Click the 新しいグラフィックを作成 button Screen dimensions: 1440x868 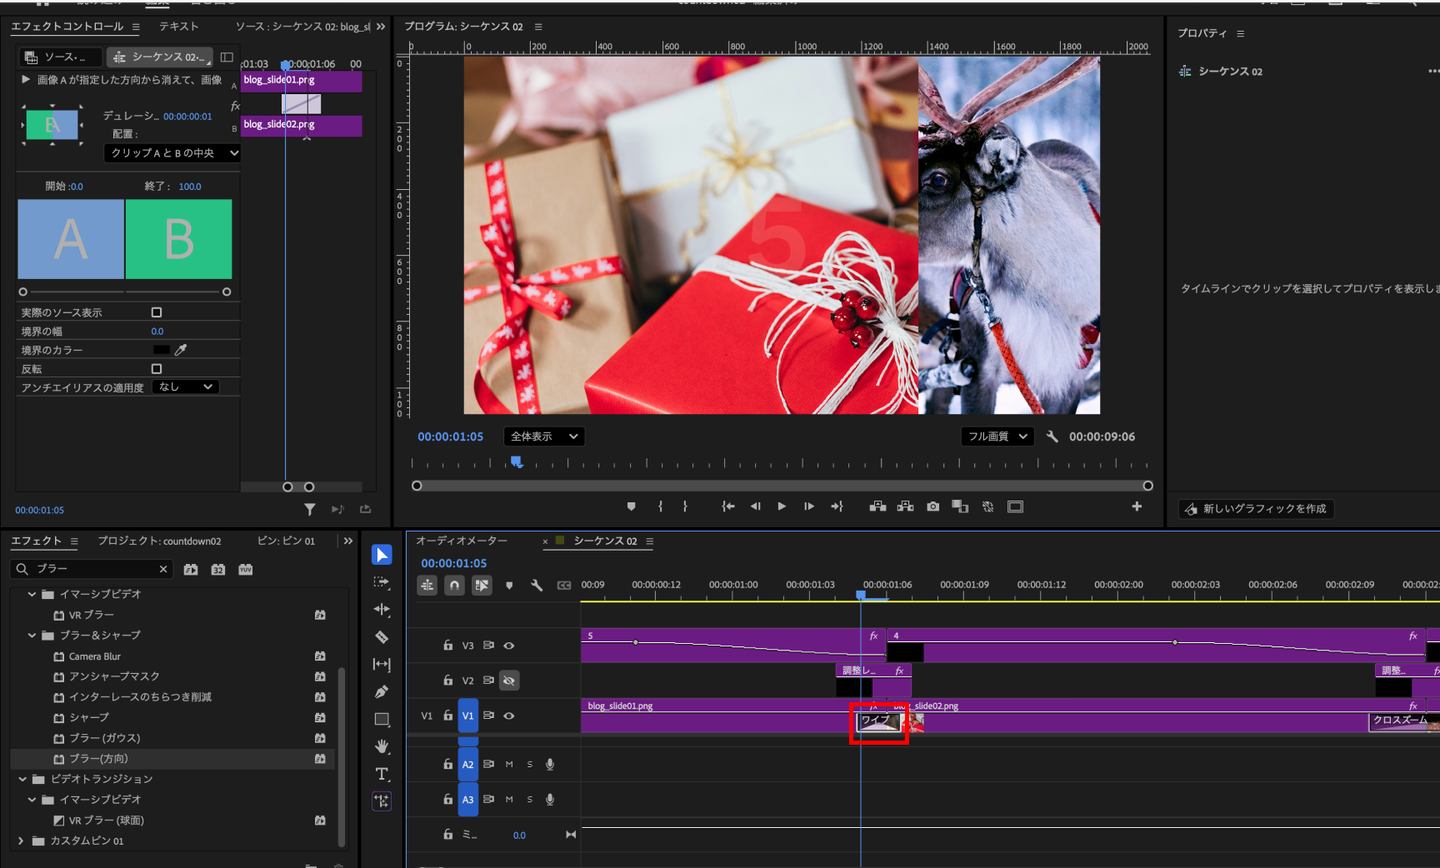[x=1255, y=509]
